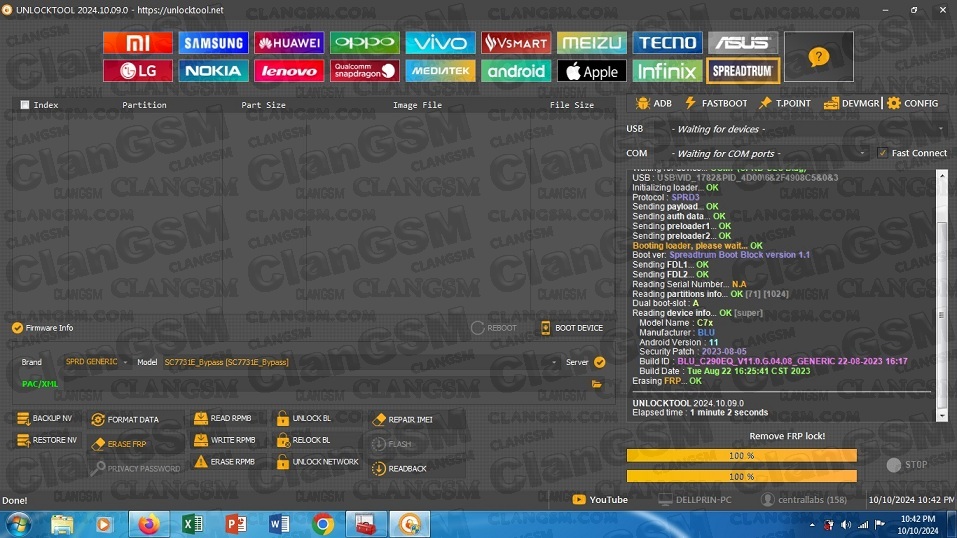957x538 pixels.
Task: Toggle the Index select-all checkbox
Action: [25, 105]
